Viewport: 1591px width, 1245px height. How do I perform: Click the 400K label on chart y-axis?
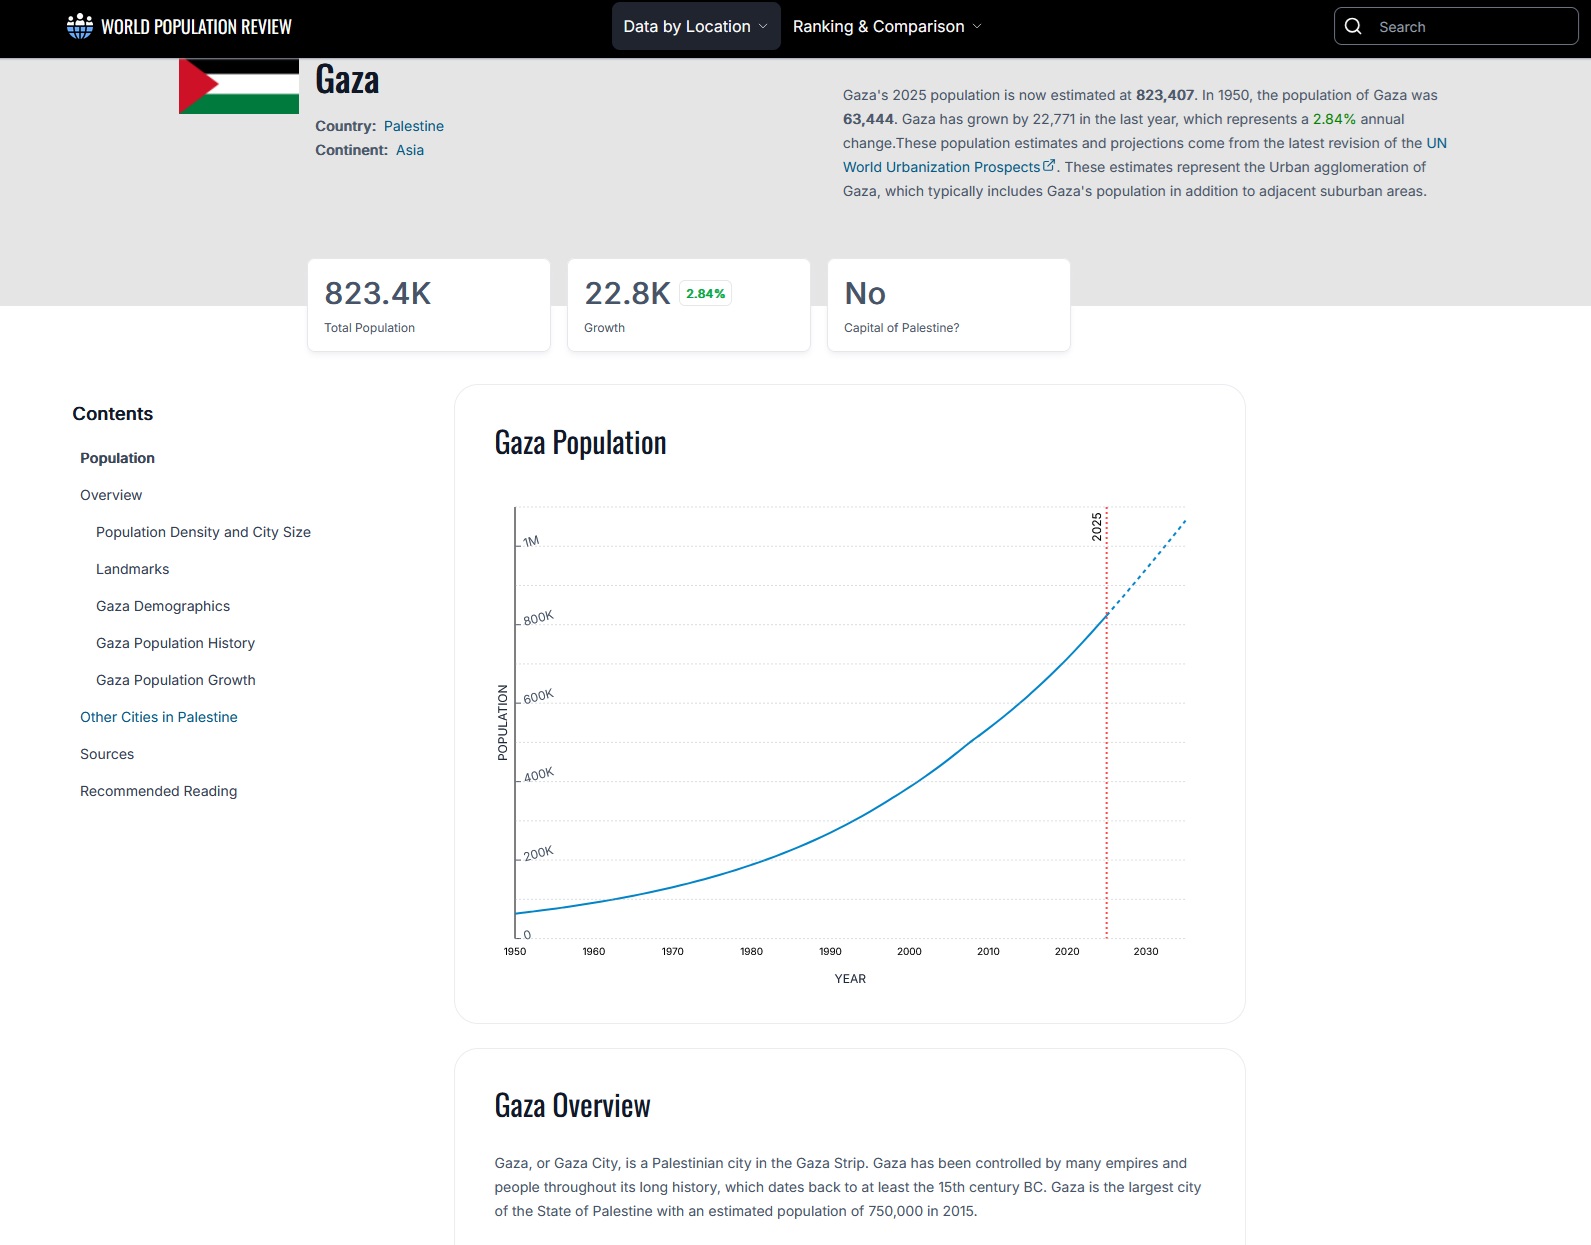(x=538, y=775)
